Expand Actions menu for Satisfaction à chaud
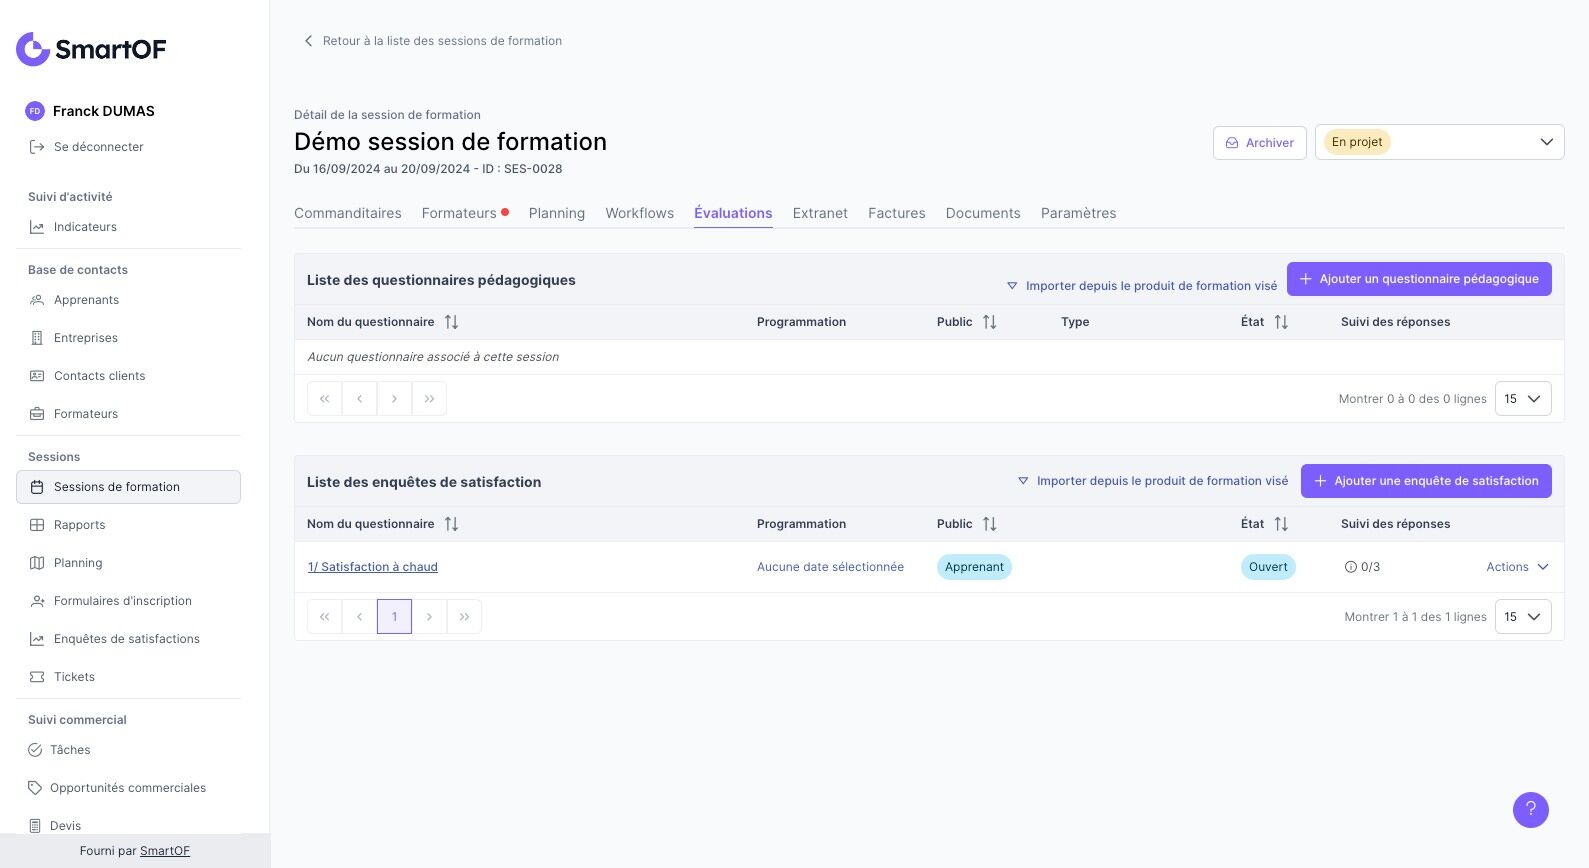This screenshot has height=868, width=1589. coord(1517,567)
